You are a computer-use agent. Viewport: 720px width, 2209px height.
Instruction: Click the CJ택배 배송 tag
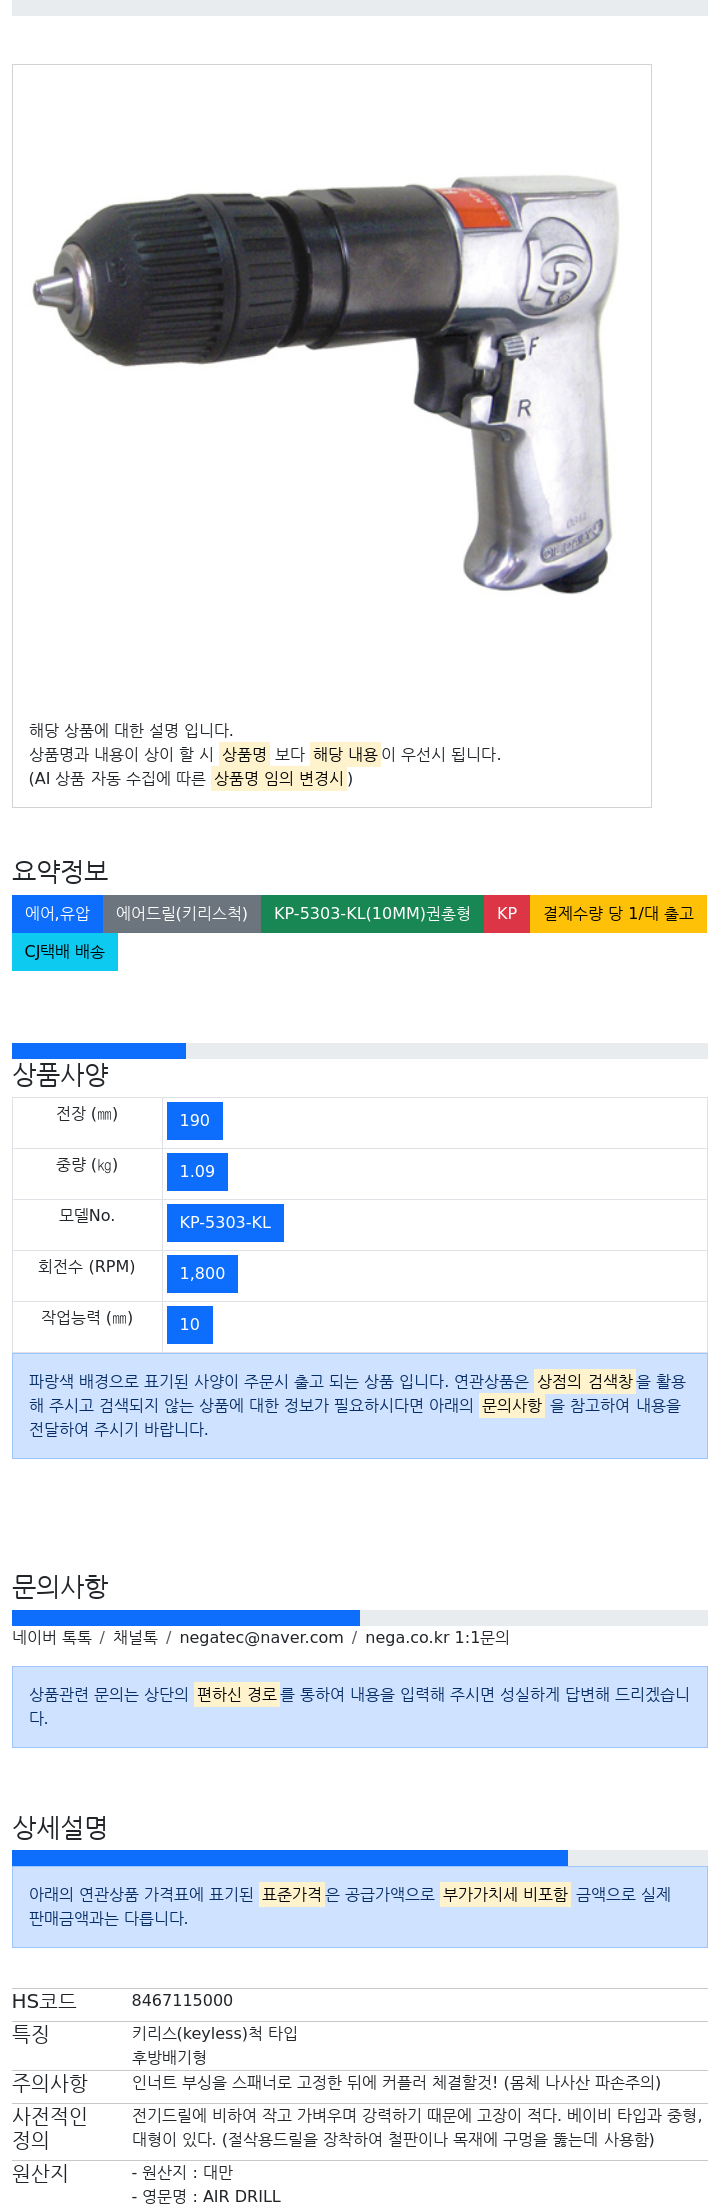click(x=65, y=952)
